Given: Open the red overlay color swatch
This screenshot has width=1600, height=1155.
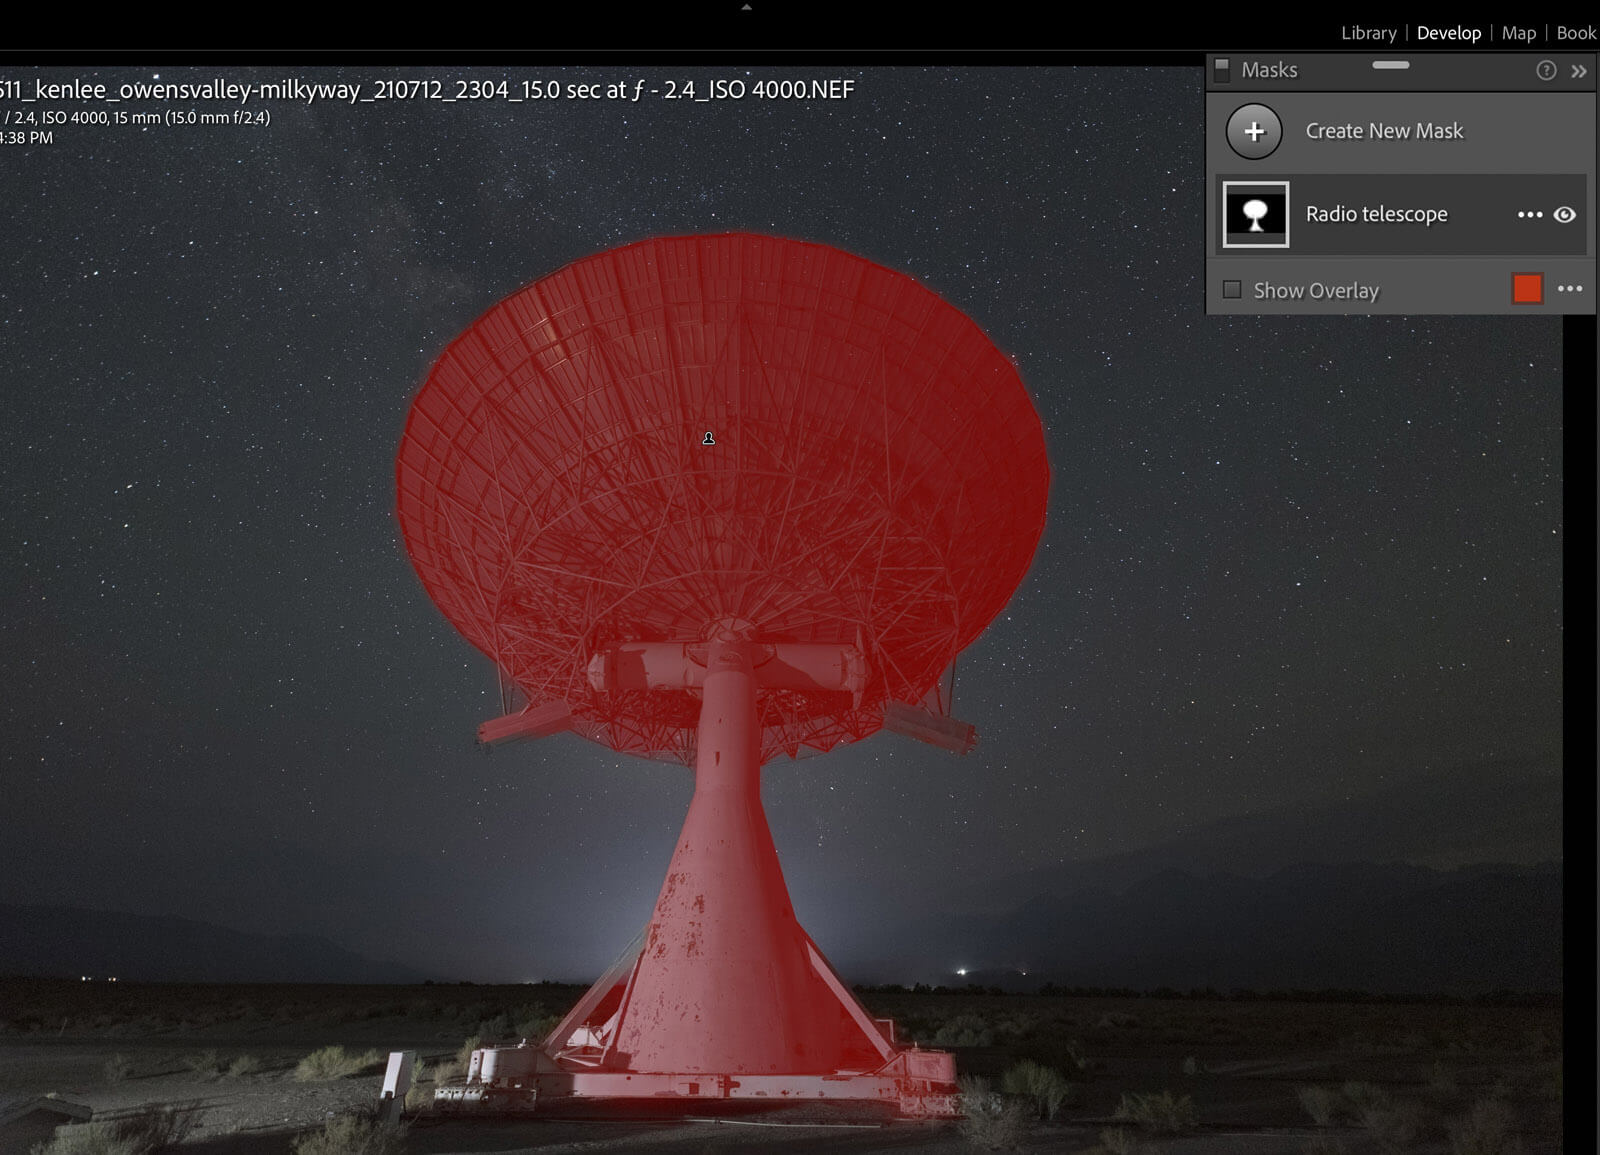Looking at the screenshot, I should click(x=1527, y=289).
